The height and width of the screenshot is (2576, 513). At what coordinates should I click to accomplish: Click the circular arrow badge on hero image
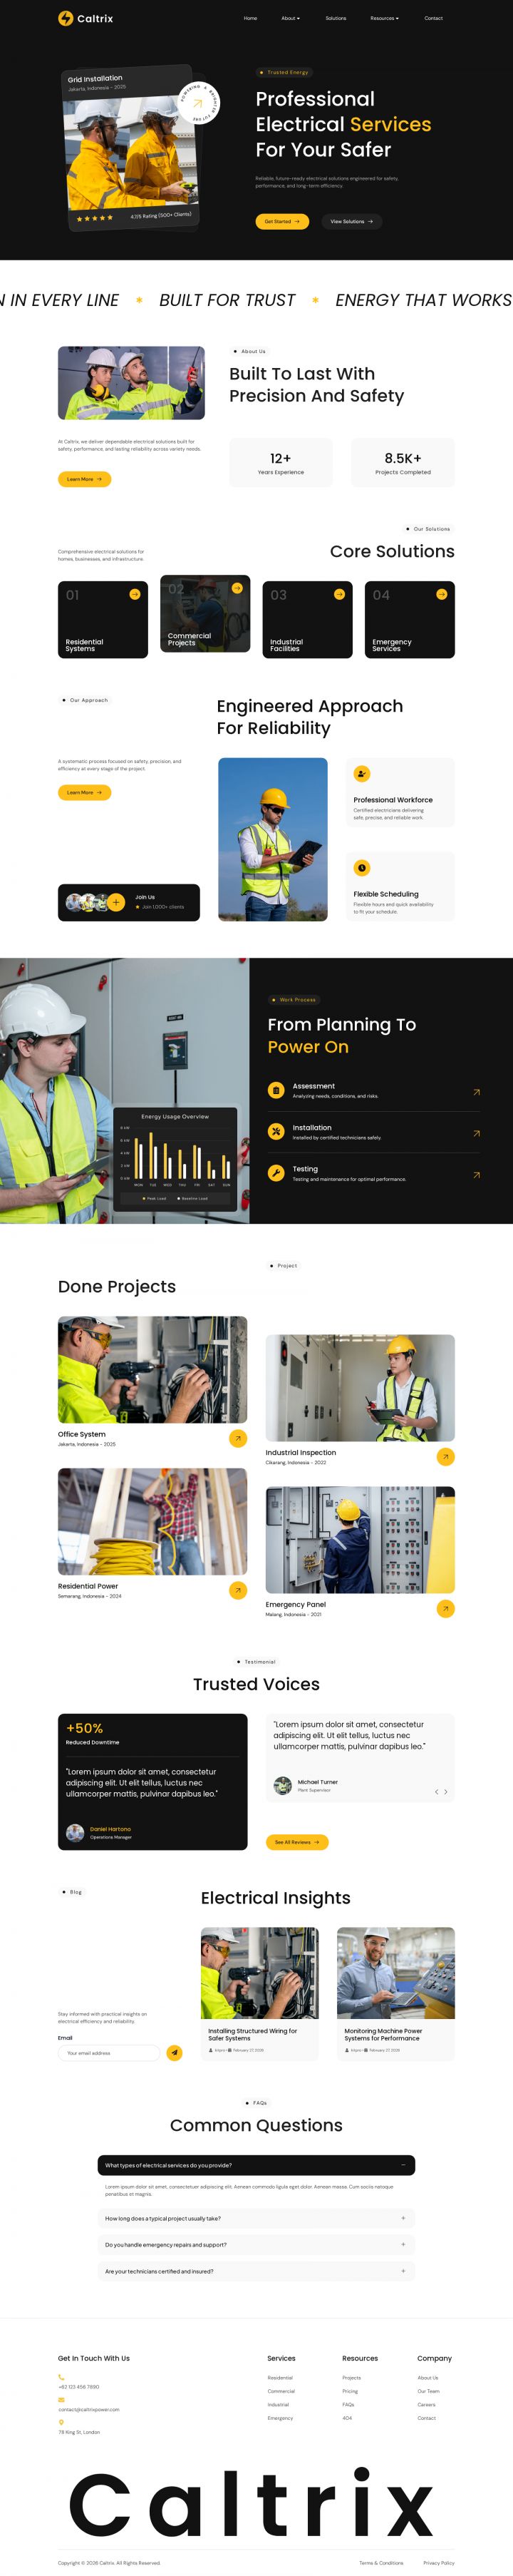198,103
